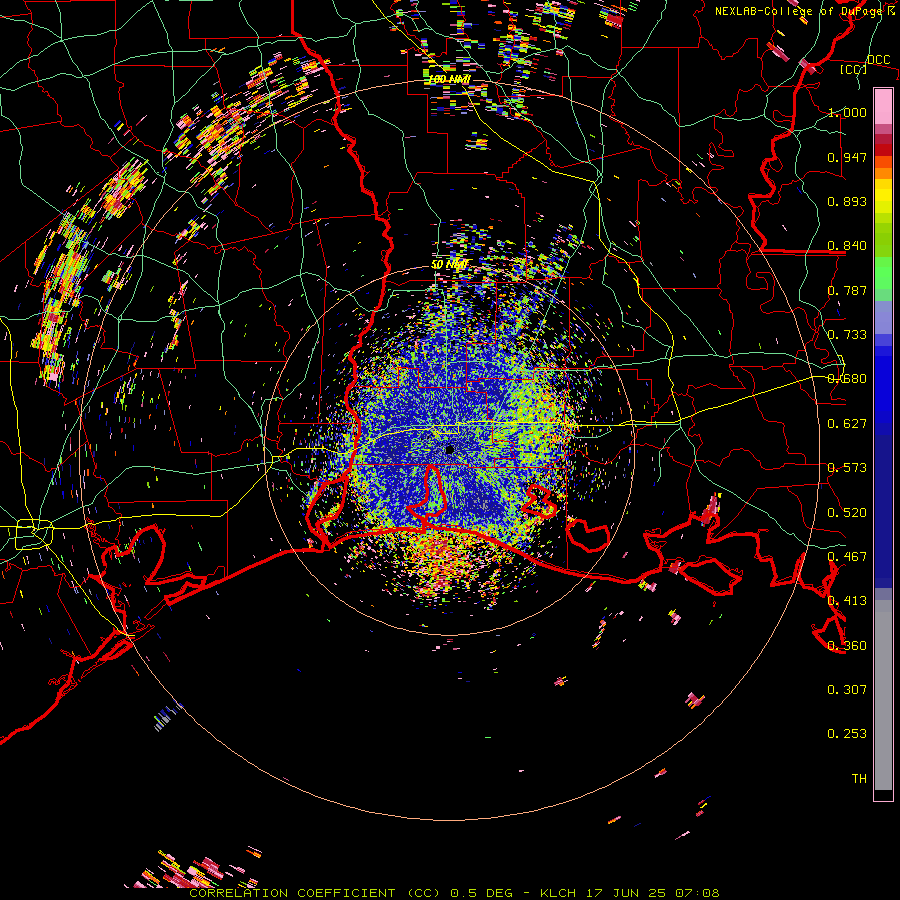Click the DCC product label above legend
The width and height of the screenshot is (900, 900).
point(878,60)
